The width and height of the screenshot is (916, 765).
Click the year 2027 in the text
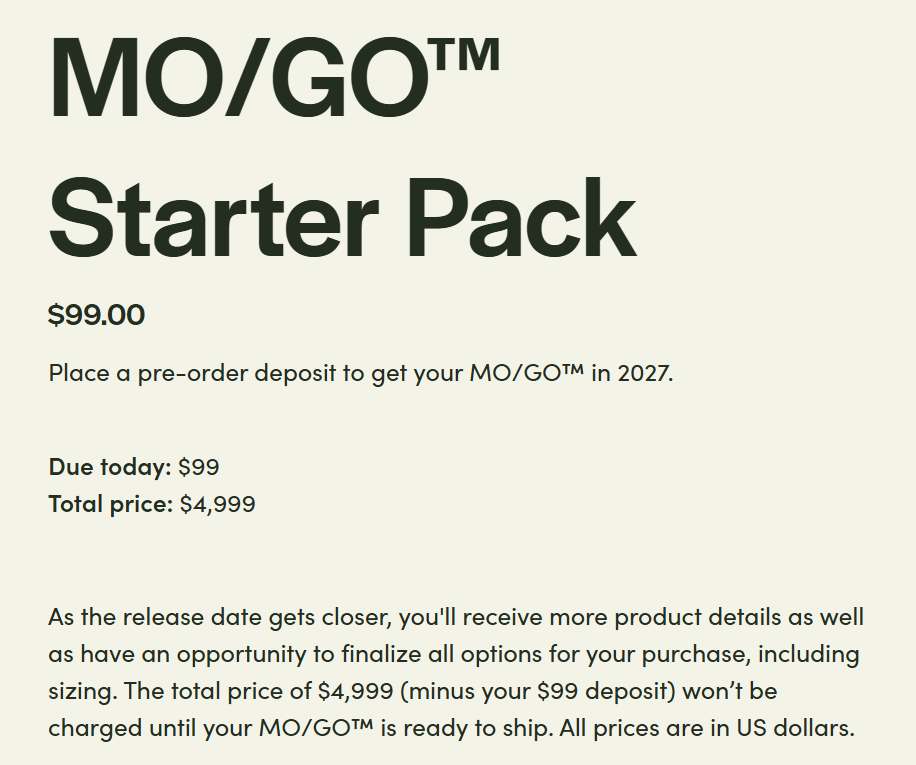648,374
